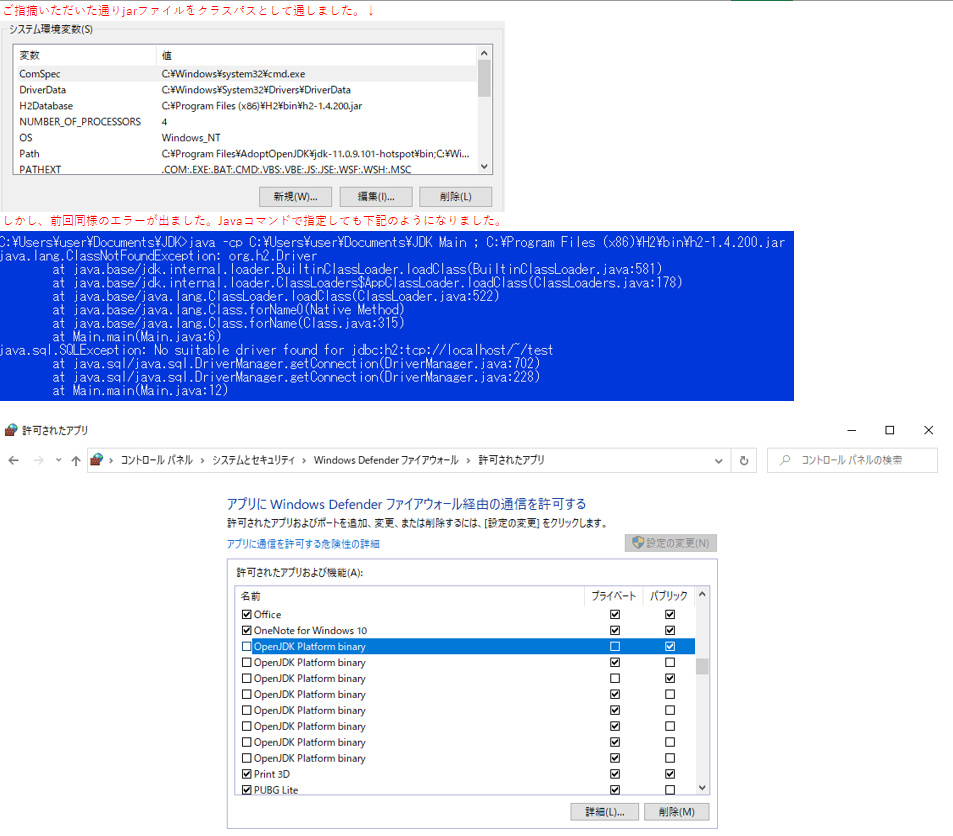The height and width of the screenshot is (836, 953).
Task: Click the shield icon in the 許可されたアプリ title bar
Action: click(x=12, y=430)
